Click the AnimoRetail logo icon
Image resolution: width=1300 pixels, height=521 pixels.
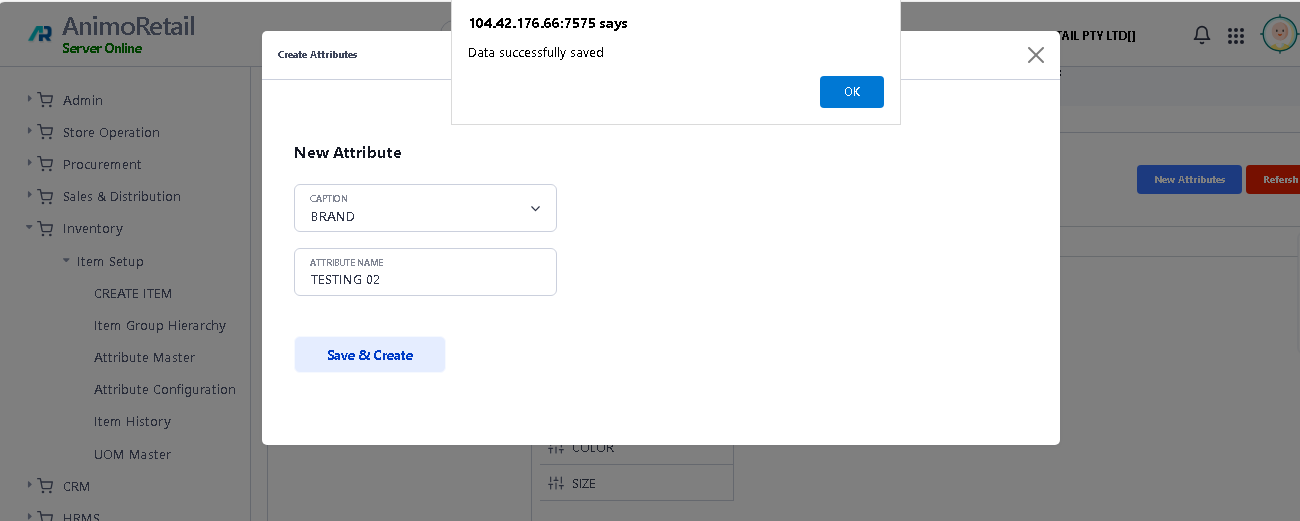(40, 33)
